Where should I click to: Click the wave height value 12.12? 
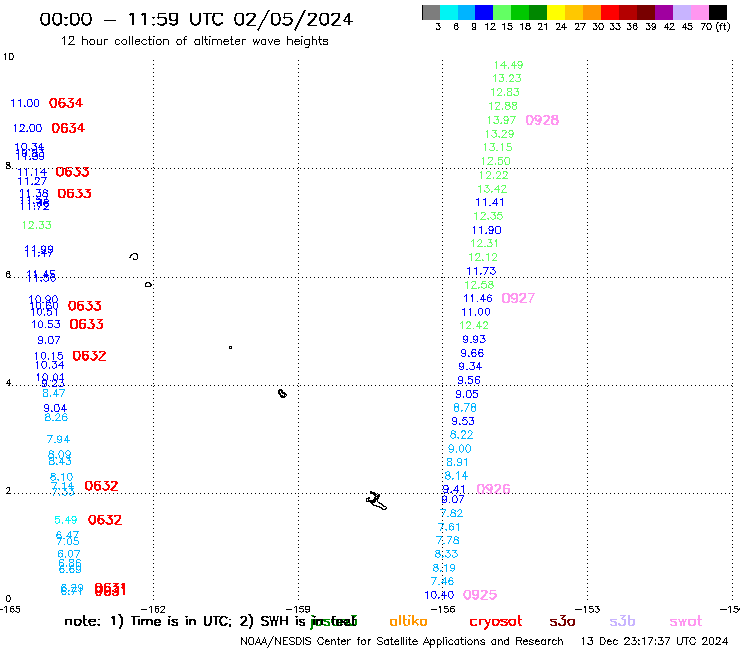pyautogui.click(x=483, y=258)
